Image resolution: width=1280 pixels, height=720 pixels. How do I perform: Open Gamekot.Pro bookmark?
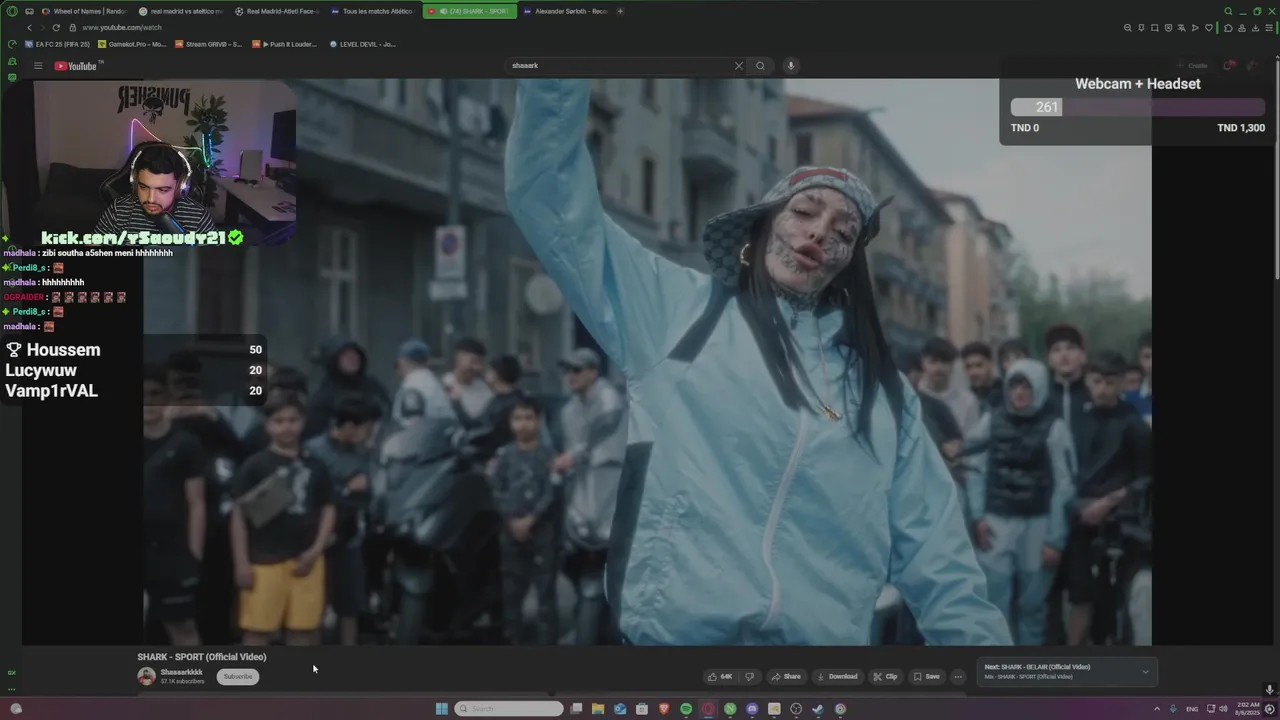point(132,44)
